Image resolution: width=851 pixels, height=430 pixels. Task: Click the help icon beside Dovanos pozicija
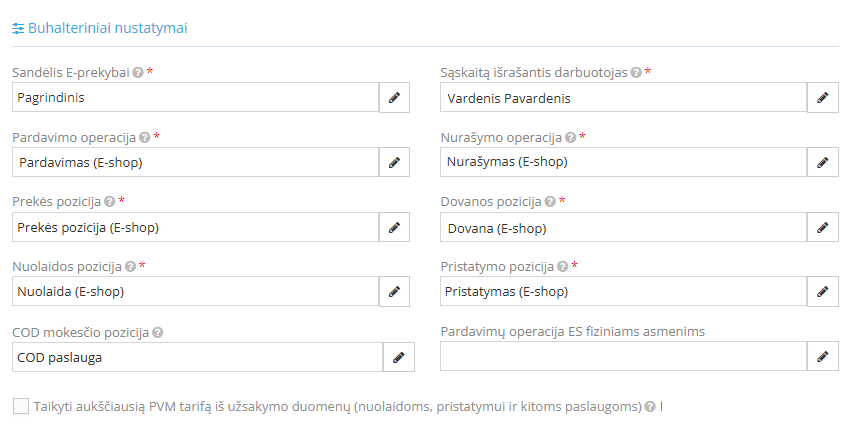[549, 202]
